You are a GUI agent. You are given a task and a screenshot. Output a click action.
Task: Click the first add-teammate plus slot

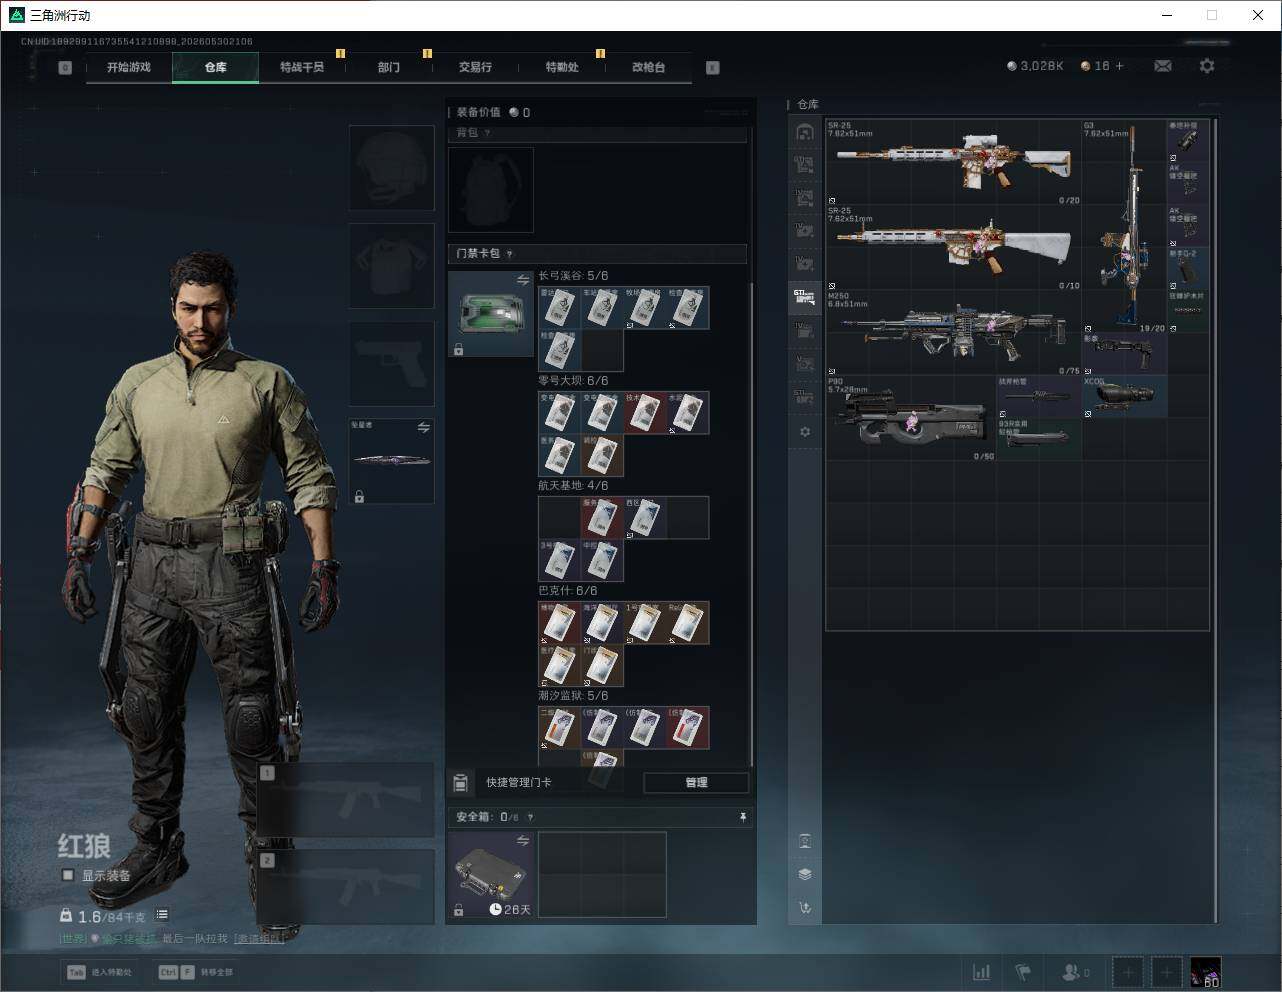click(1128, 972)
